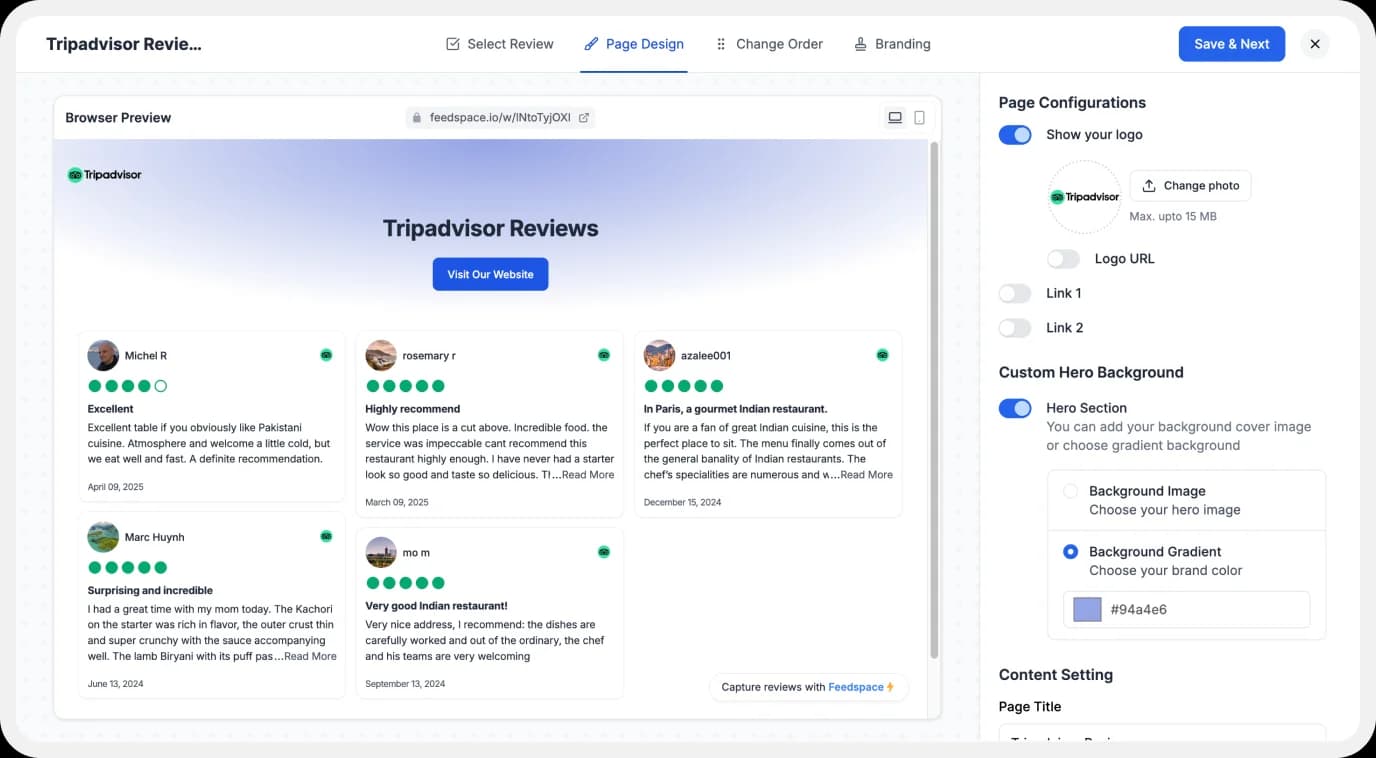
Task: Close the editor with the X button
Action: coord(1315,44)
